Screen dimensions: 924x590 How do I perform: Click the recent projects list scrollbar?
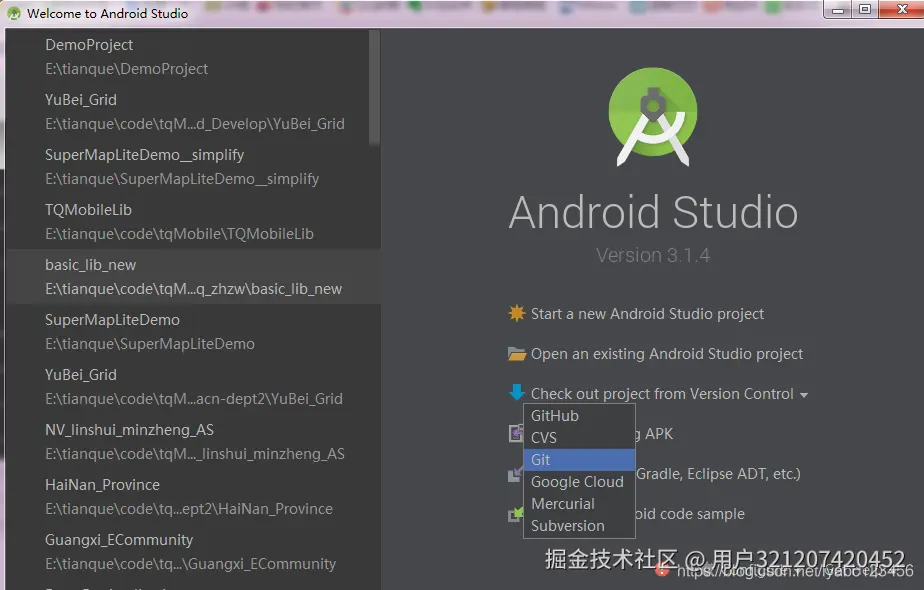(x=375, y=87)
